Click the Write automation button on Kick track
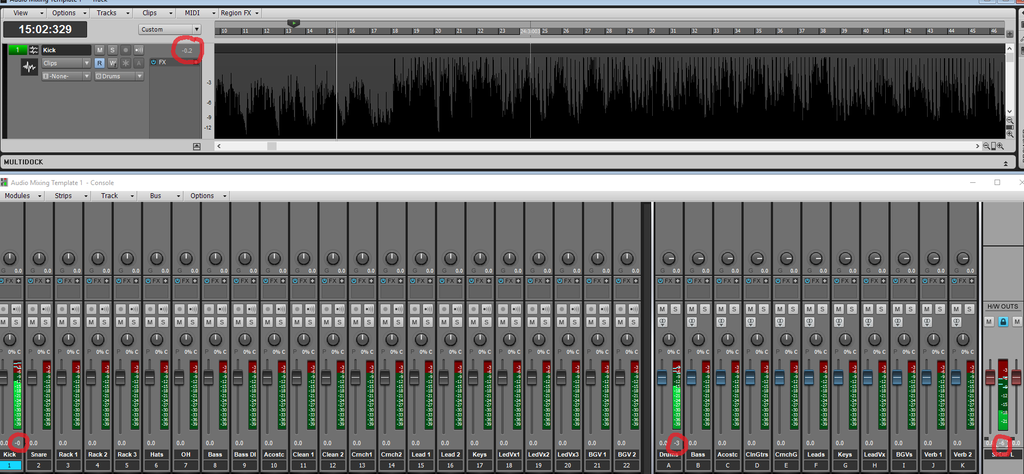The image size is (1024, 474). [x=112, y=62]
